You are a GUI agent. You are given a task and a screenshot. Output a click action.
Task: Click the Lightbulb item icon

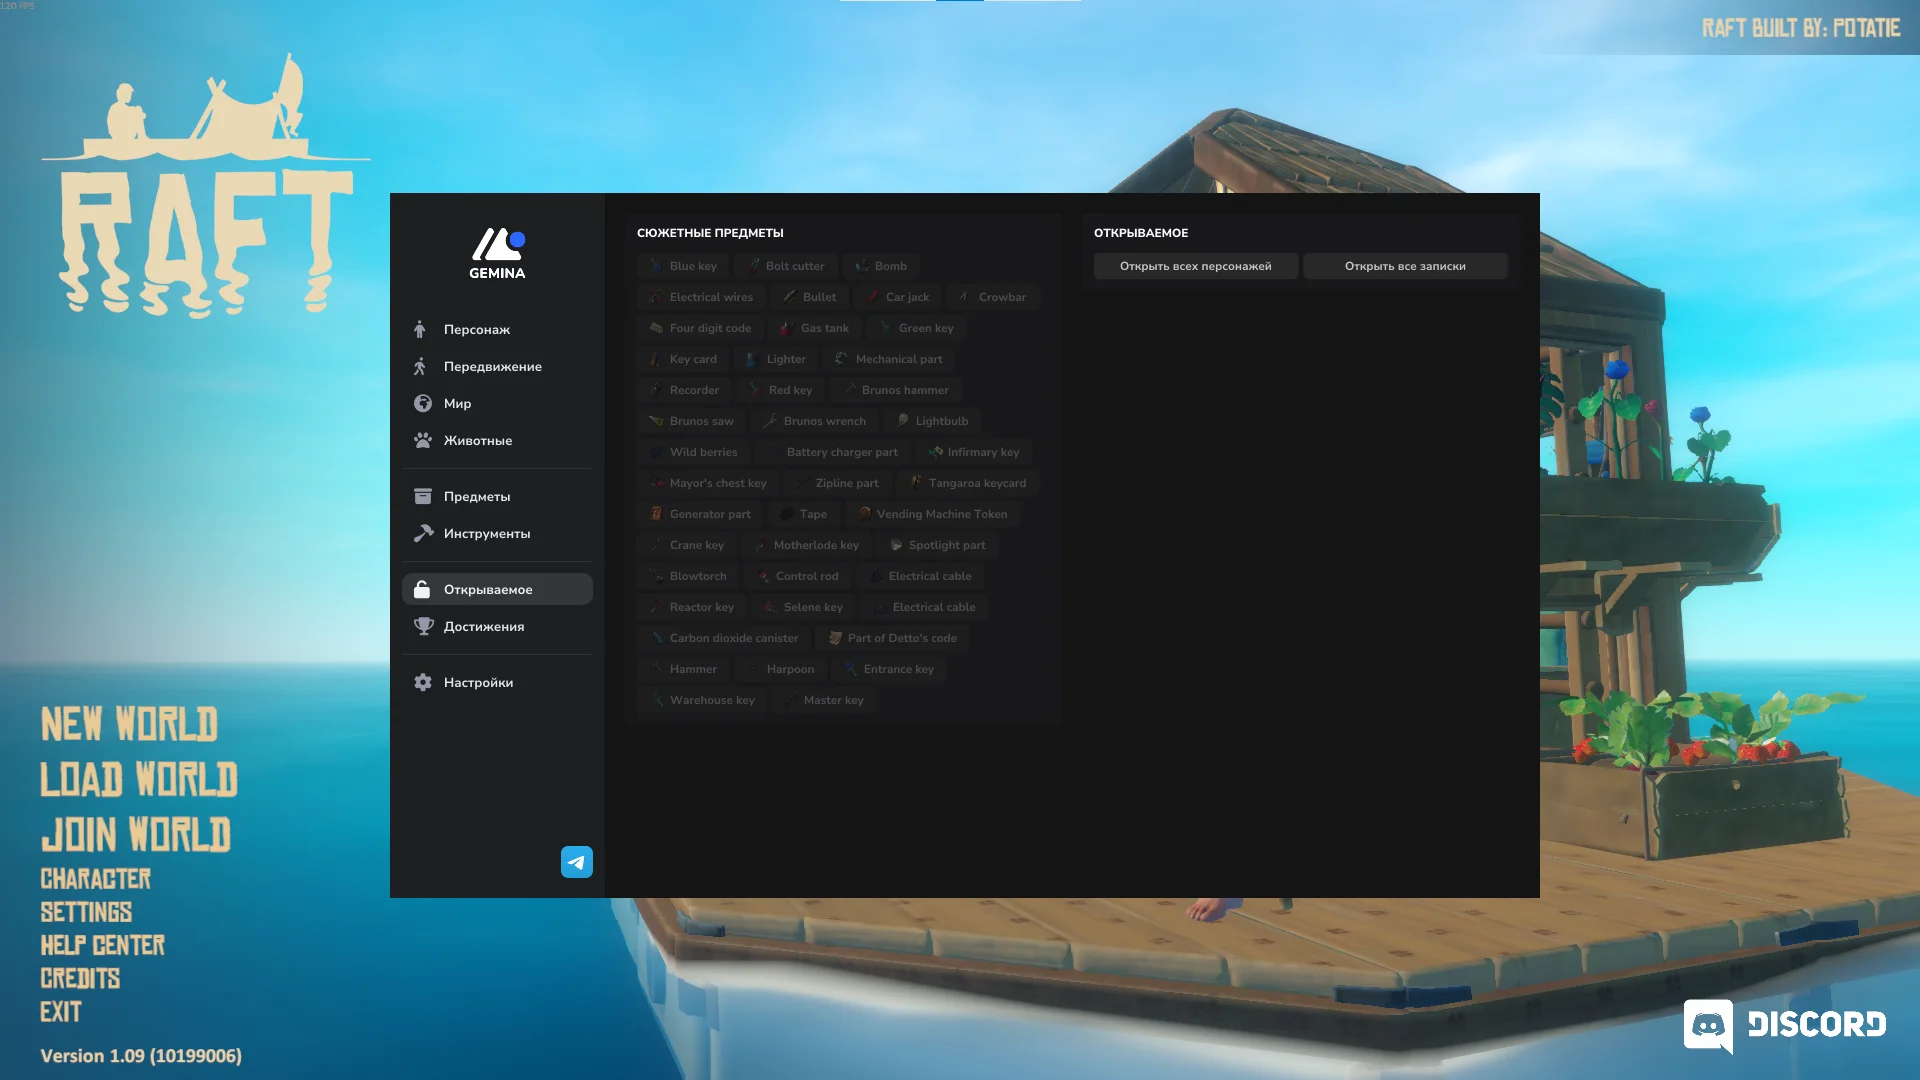tap(902, 421)
